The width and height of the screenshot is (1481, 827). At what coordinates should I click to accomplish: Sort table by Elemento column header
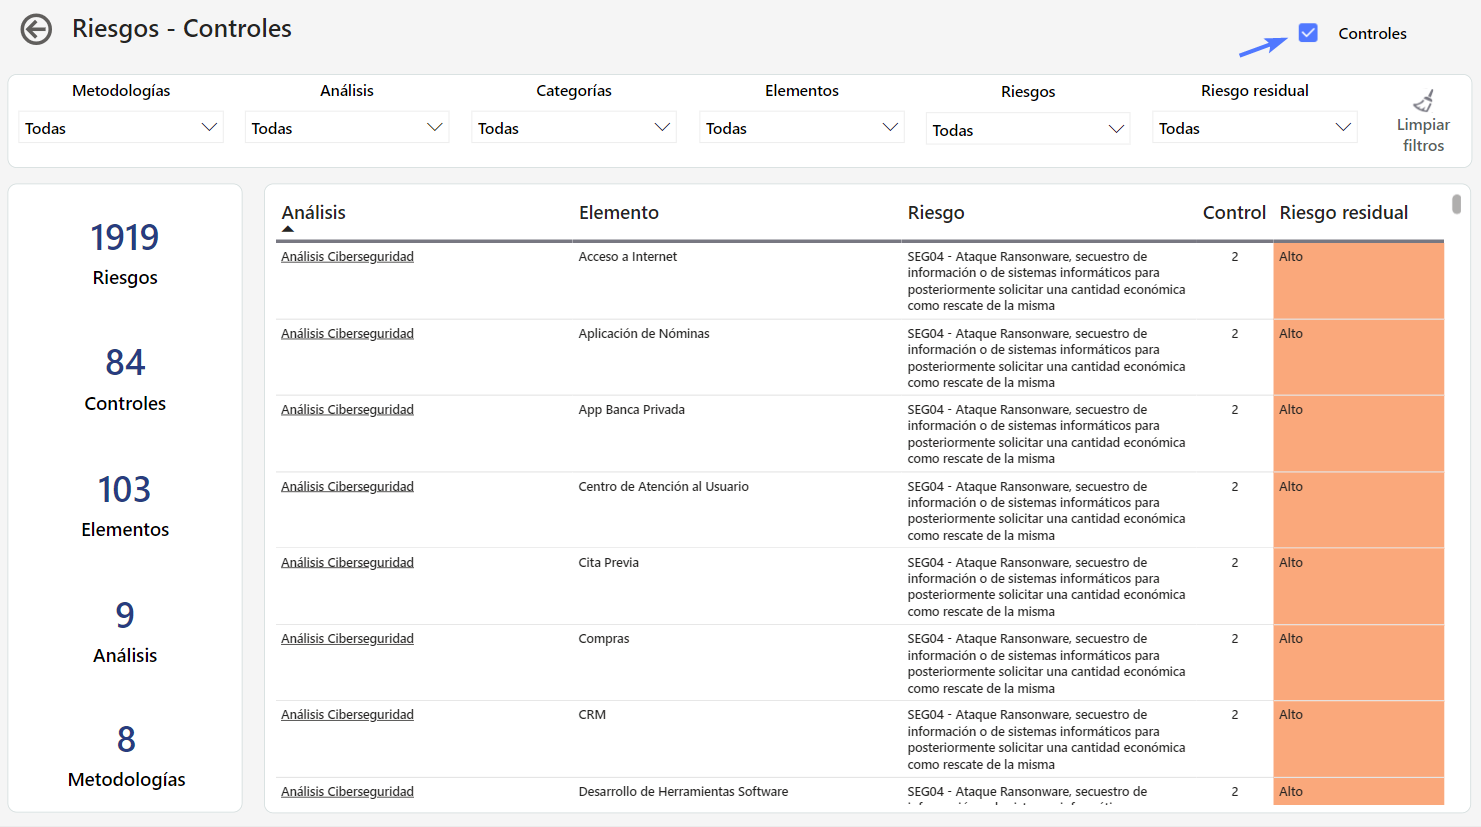618,213
